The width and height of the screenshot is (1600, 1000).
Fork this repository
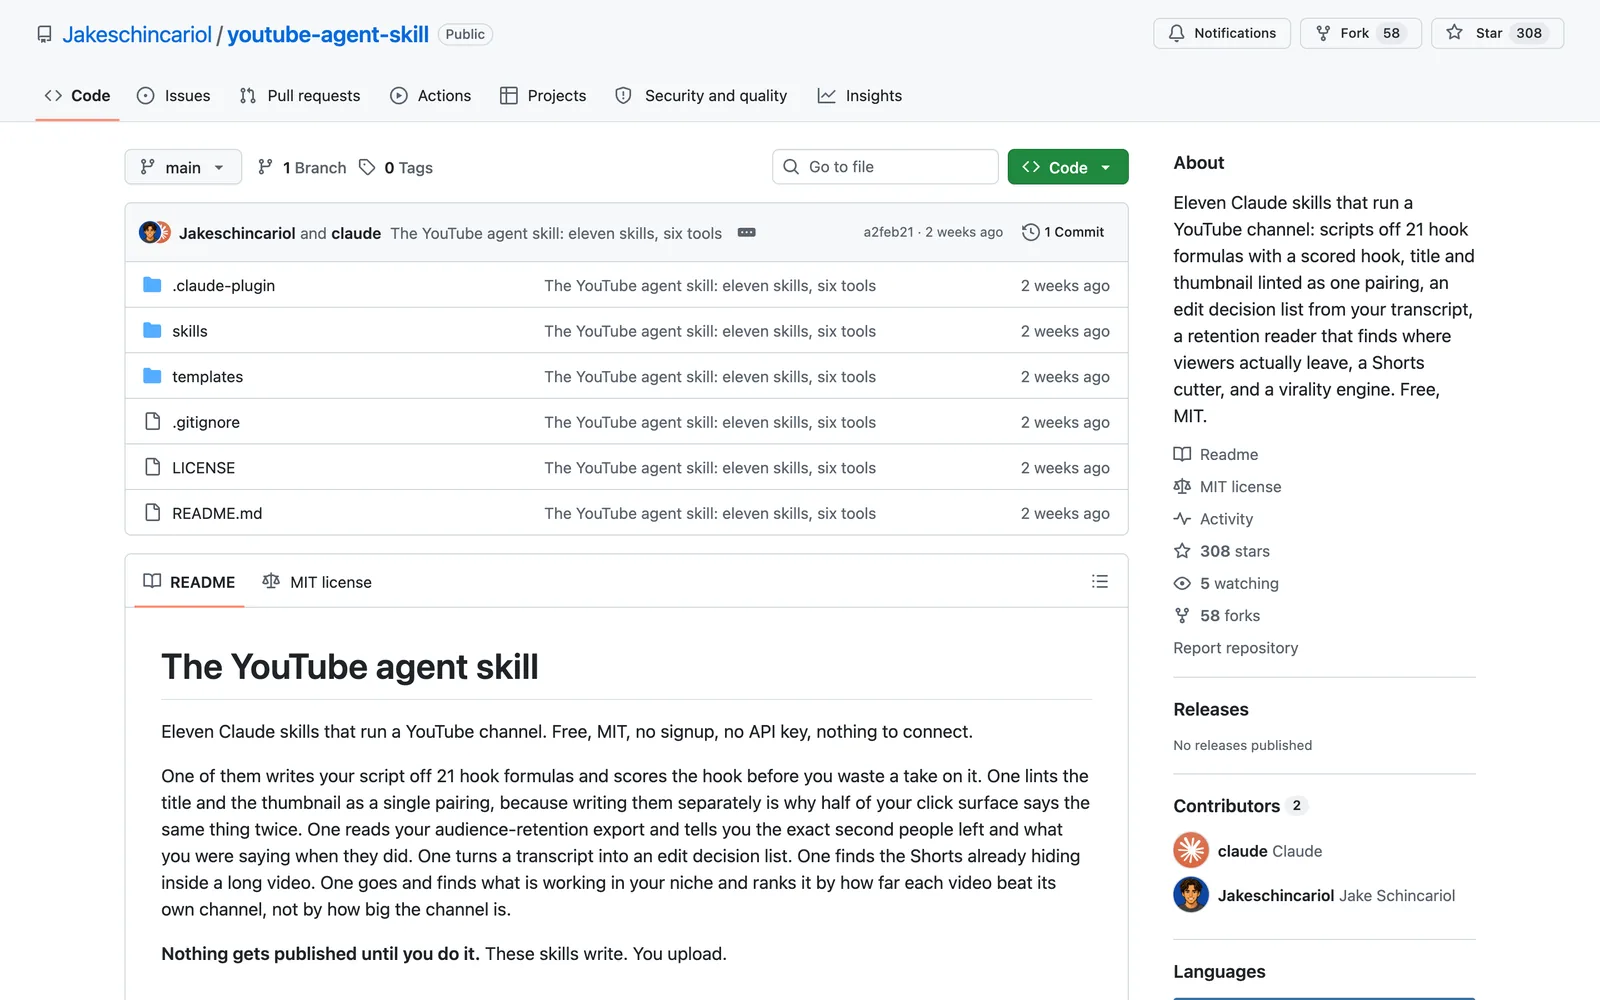point(1360,33)
